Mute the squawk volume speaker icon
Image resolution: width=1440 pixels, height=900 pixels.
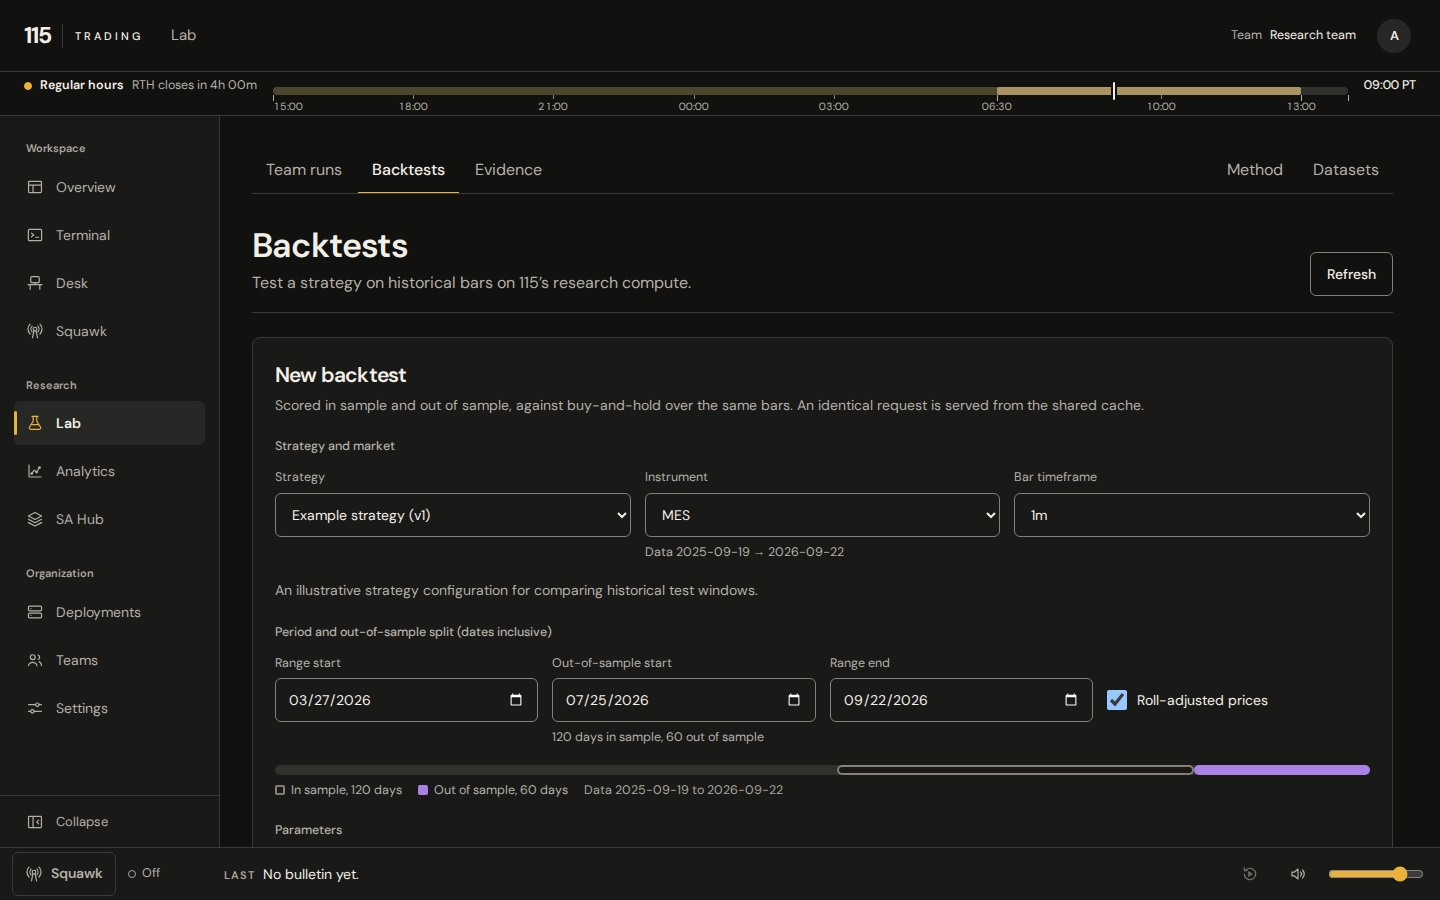click(x=1298, y=874)
